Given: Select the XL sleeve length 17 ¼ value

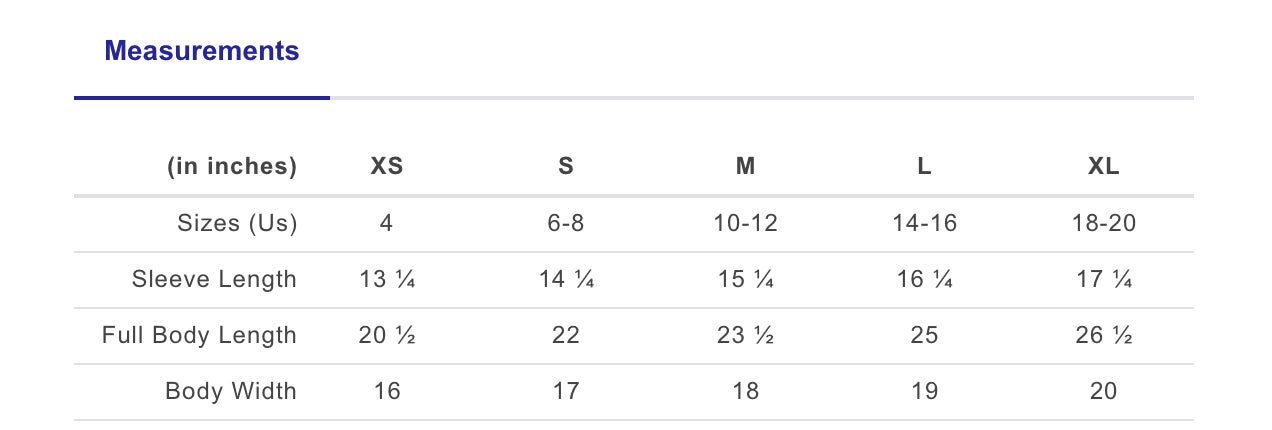Looking at the screenshot, I should click(1104, 279).
